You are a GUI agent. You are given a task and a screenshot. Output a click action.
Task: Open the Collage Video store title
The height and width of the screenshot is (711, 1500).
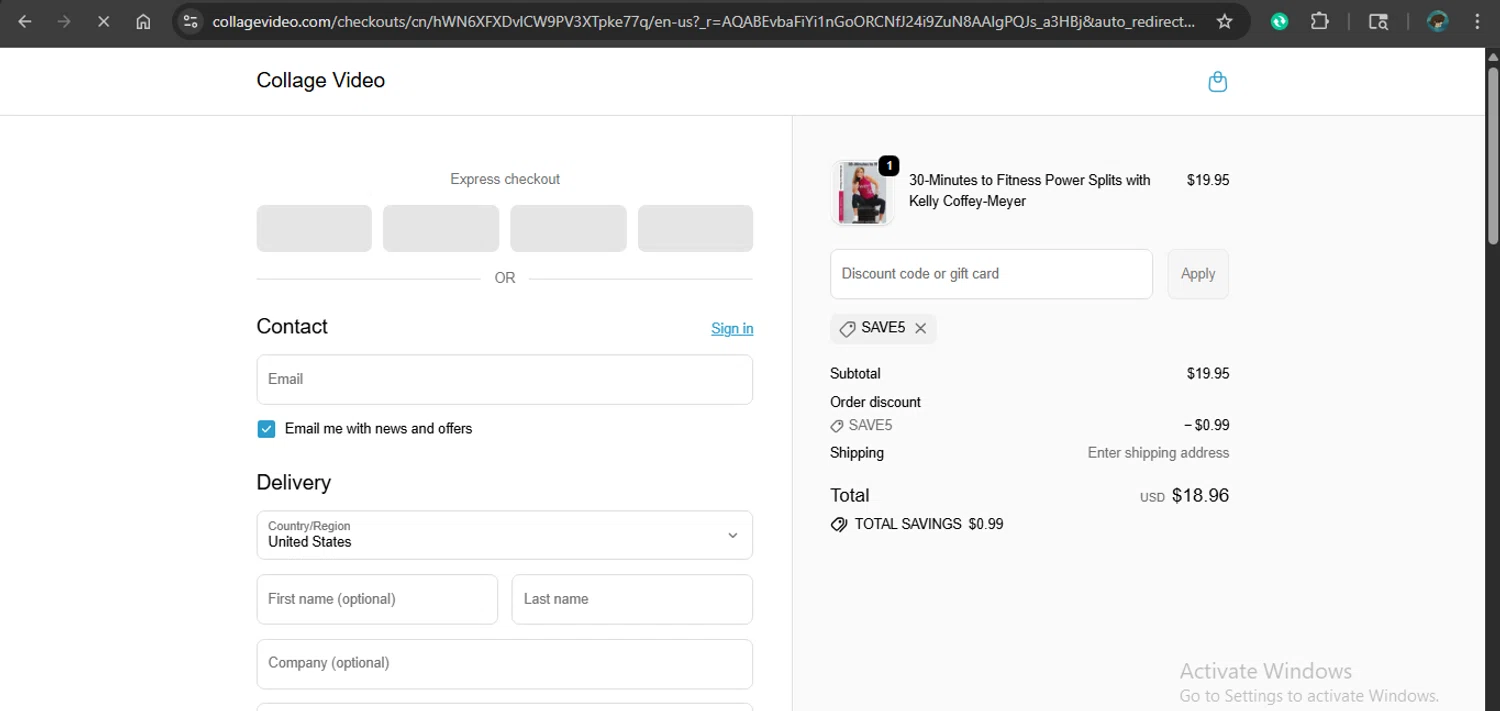click(320, 80)
